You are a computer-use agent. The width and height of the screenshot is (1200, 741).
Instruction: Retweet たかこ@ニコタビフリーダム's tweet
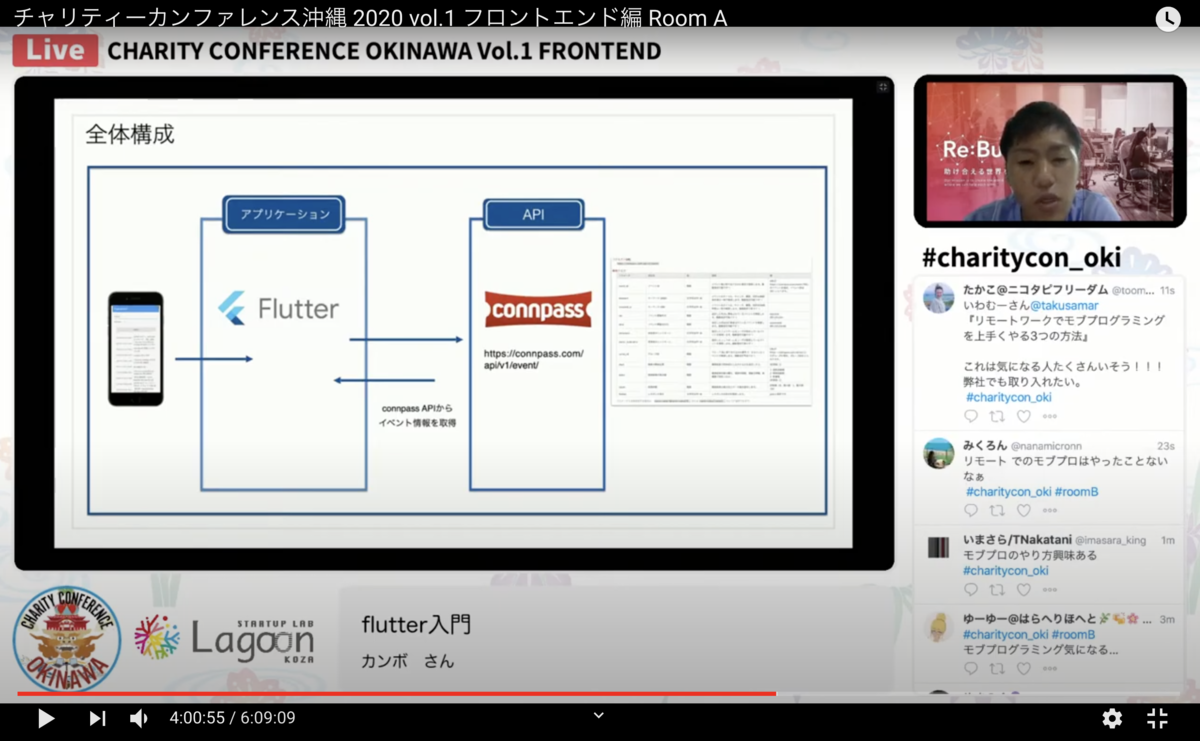coord(997,416)
